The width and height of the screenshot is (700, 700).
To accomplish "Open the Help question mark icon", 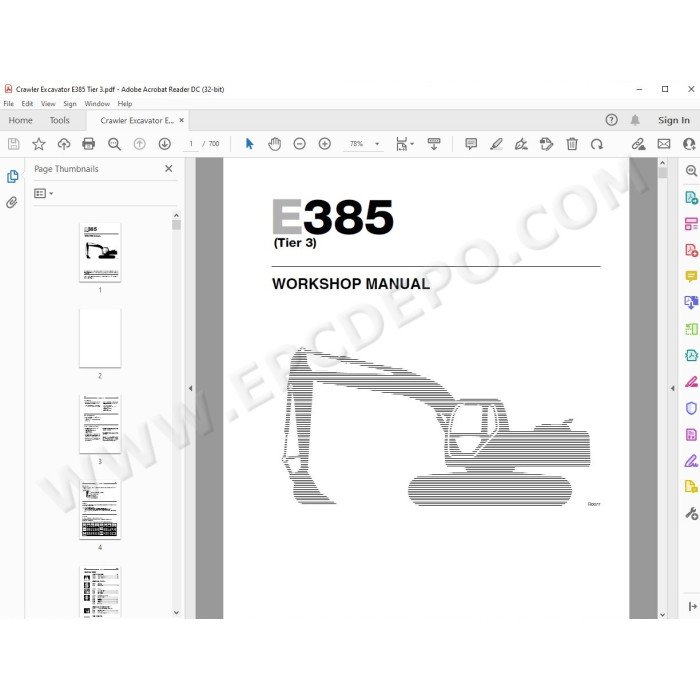I will 612,120.
